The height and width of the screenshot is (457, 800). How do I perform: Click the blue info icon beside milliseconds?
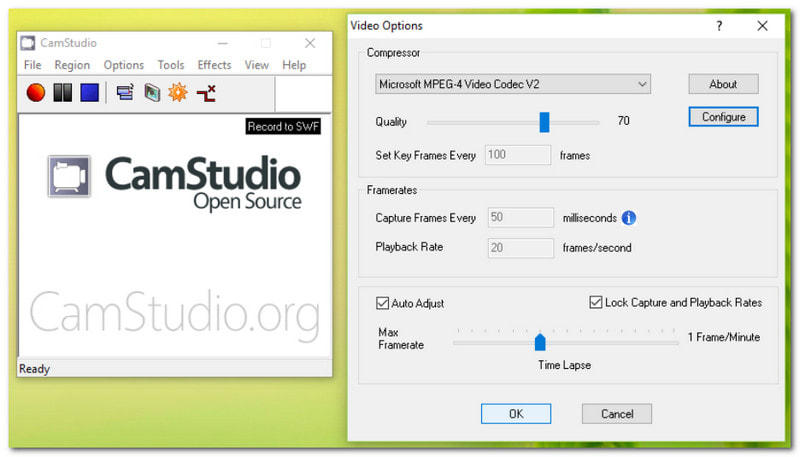point(629,218)
